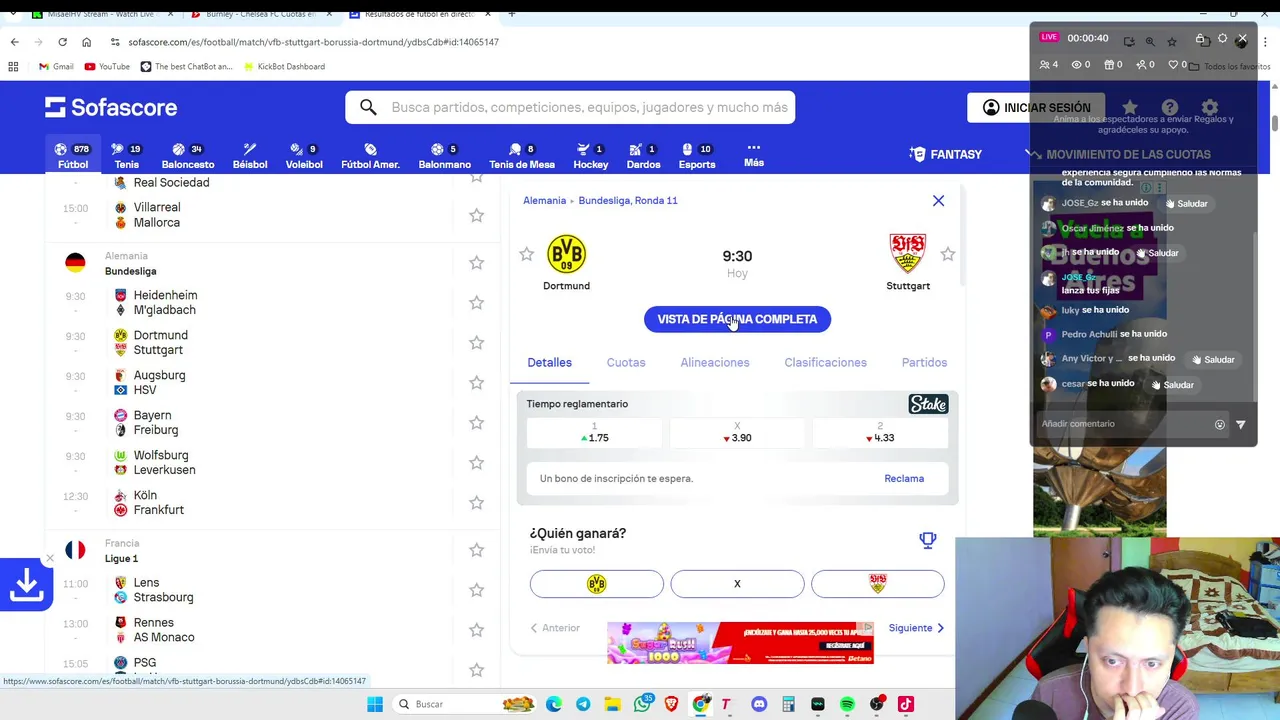1280x720 pixels.
Task: Open the Fútbol sport category
Action: [x=72, y=155]
